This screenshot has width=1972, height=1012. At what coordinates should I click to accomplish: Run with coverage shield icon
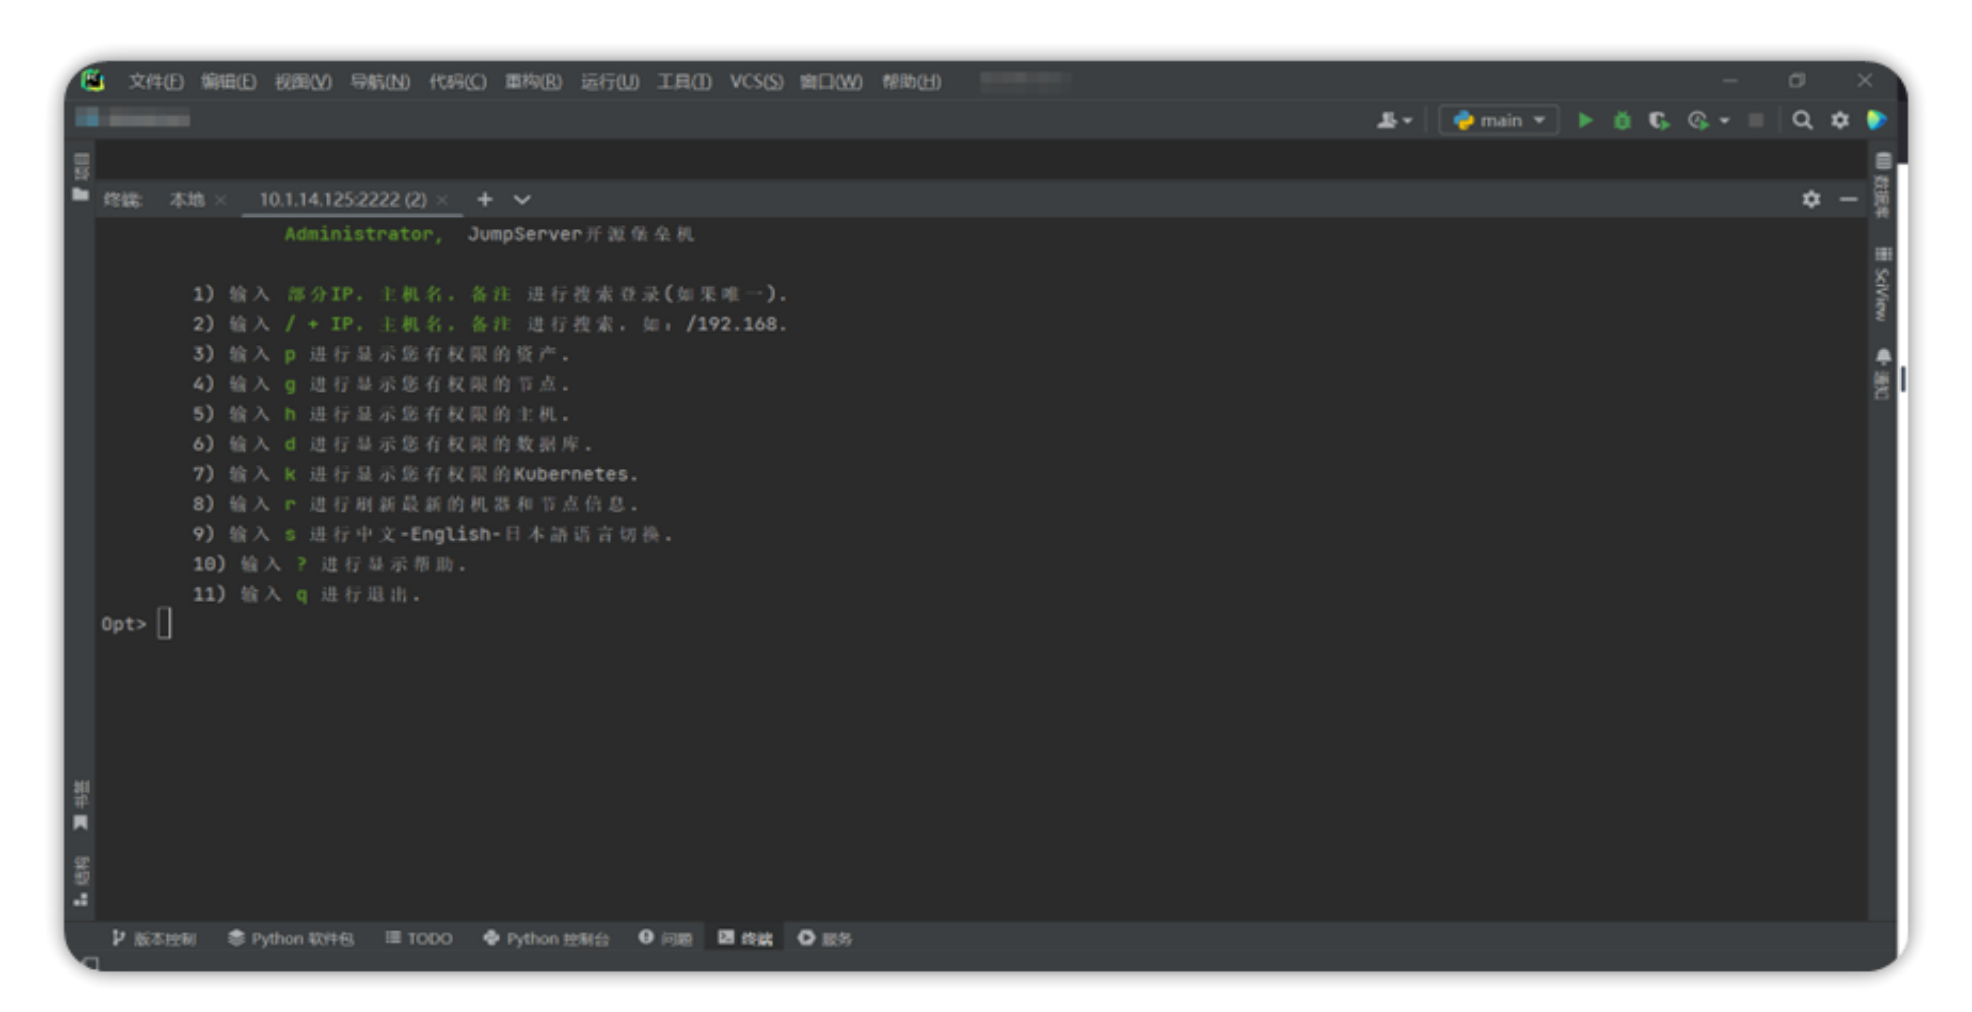tap(1659, 120)
